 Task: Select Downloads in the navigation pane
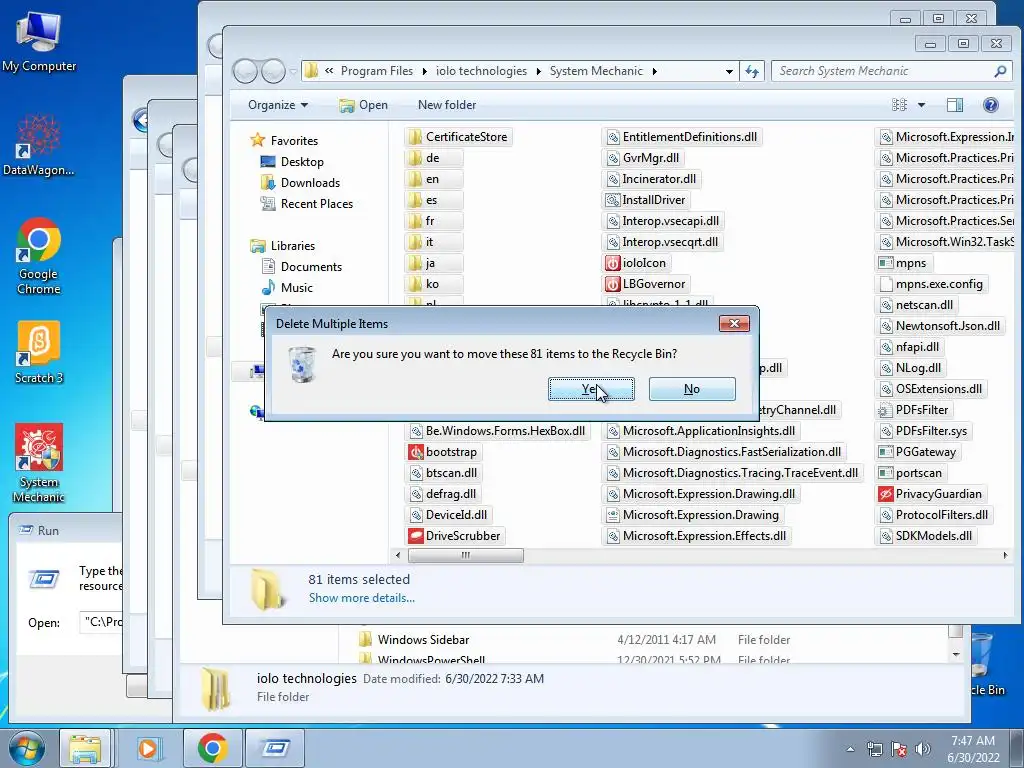click(310, 182)
